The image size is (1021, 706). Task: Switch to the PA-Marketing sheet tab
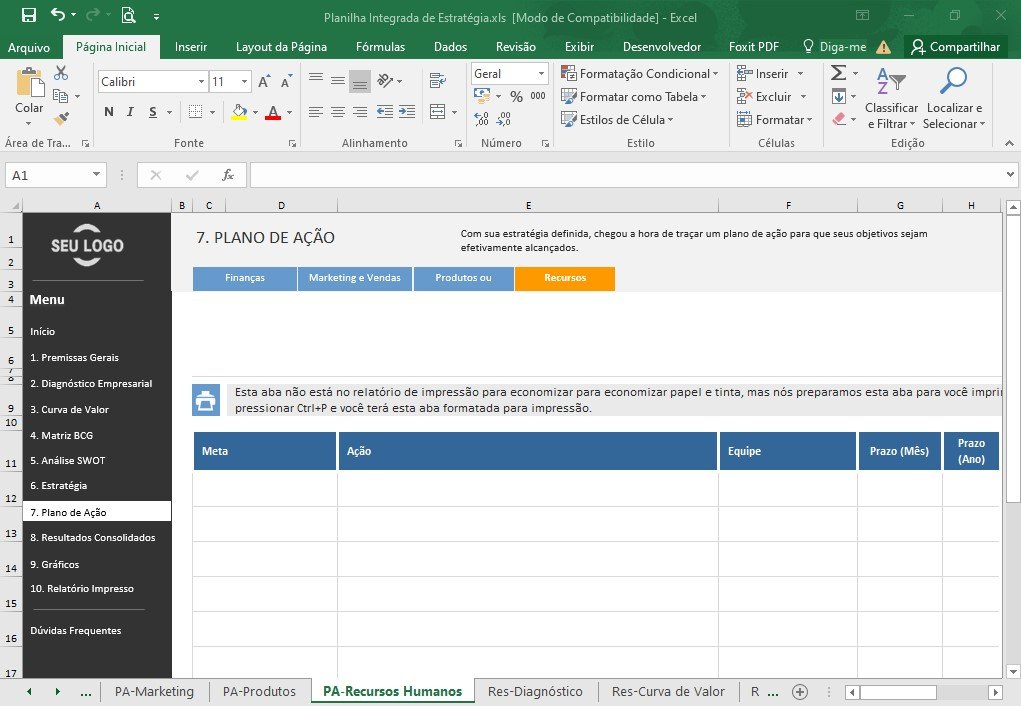coord(154,692)
